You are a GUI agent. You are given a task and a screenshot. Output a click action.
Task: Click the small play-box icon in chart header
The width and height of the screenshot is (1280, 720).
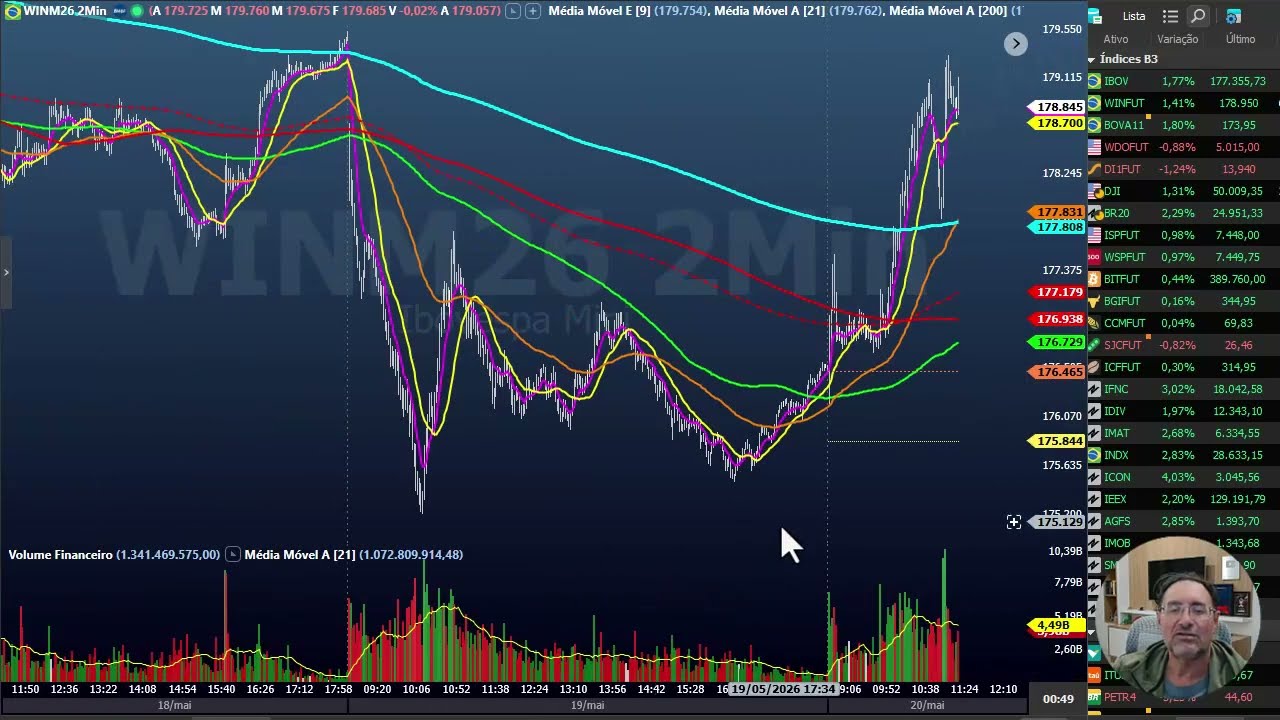[513, 11]
